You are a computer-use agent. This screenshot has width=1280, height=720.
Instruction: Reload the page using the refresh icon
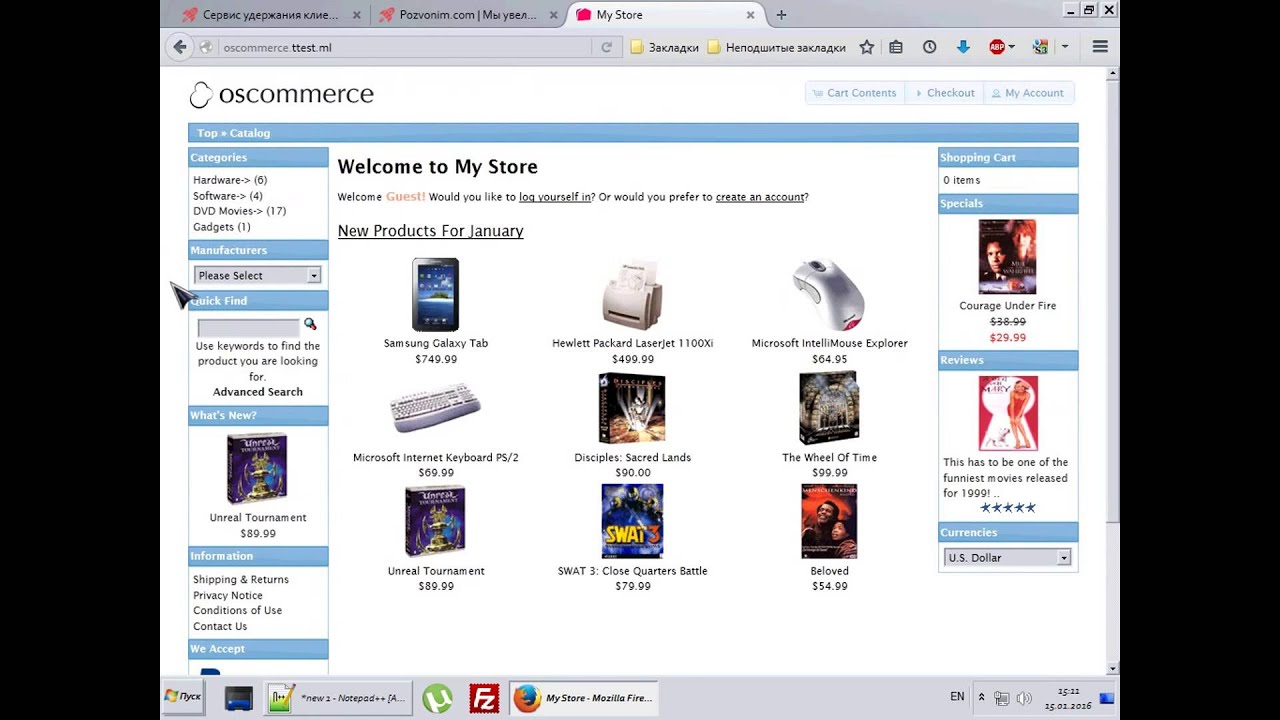pos(606,47)
